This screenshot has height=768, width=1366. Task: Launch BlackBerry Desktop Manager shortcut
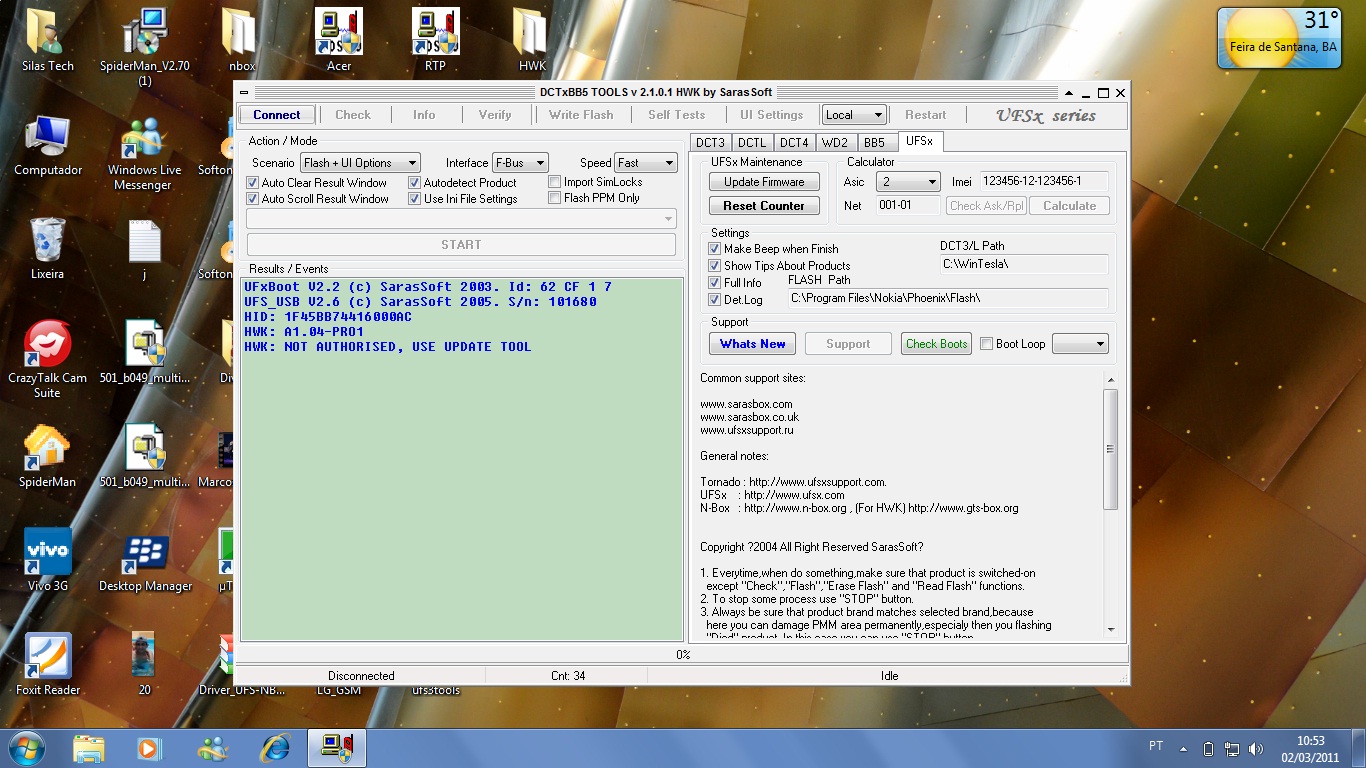pos(145,560)
